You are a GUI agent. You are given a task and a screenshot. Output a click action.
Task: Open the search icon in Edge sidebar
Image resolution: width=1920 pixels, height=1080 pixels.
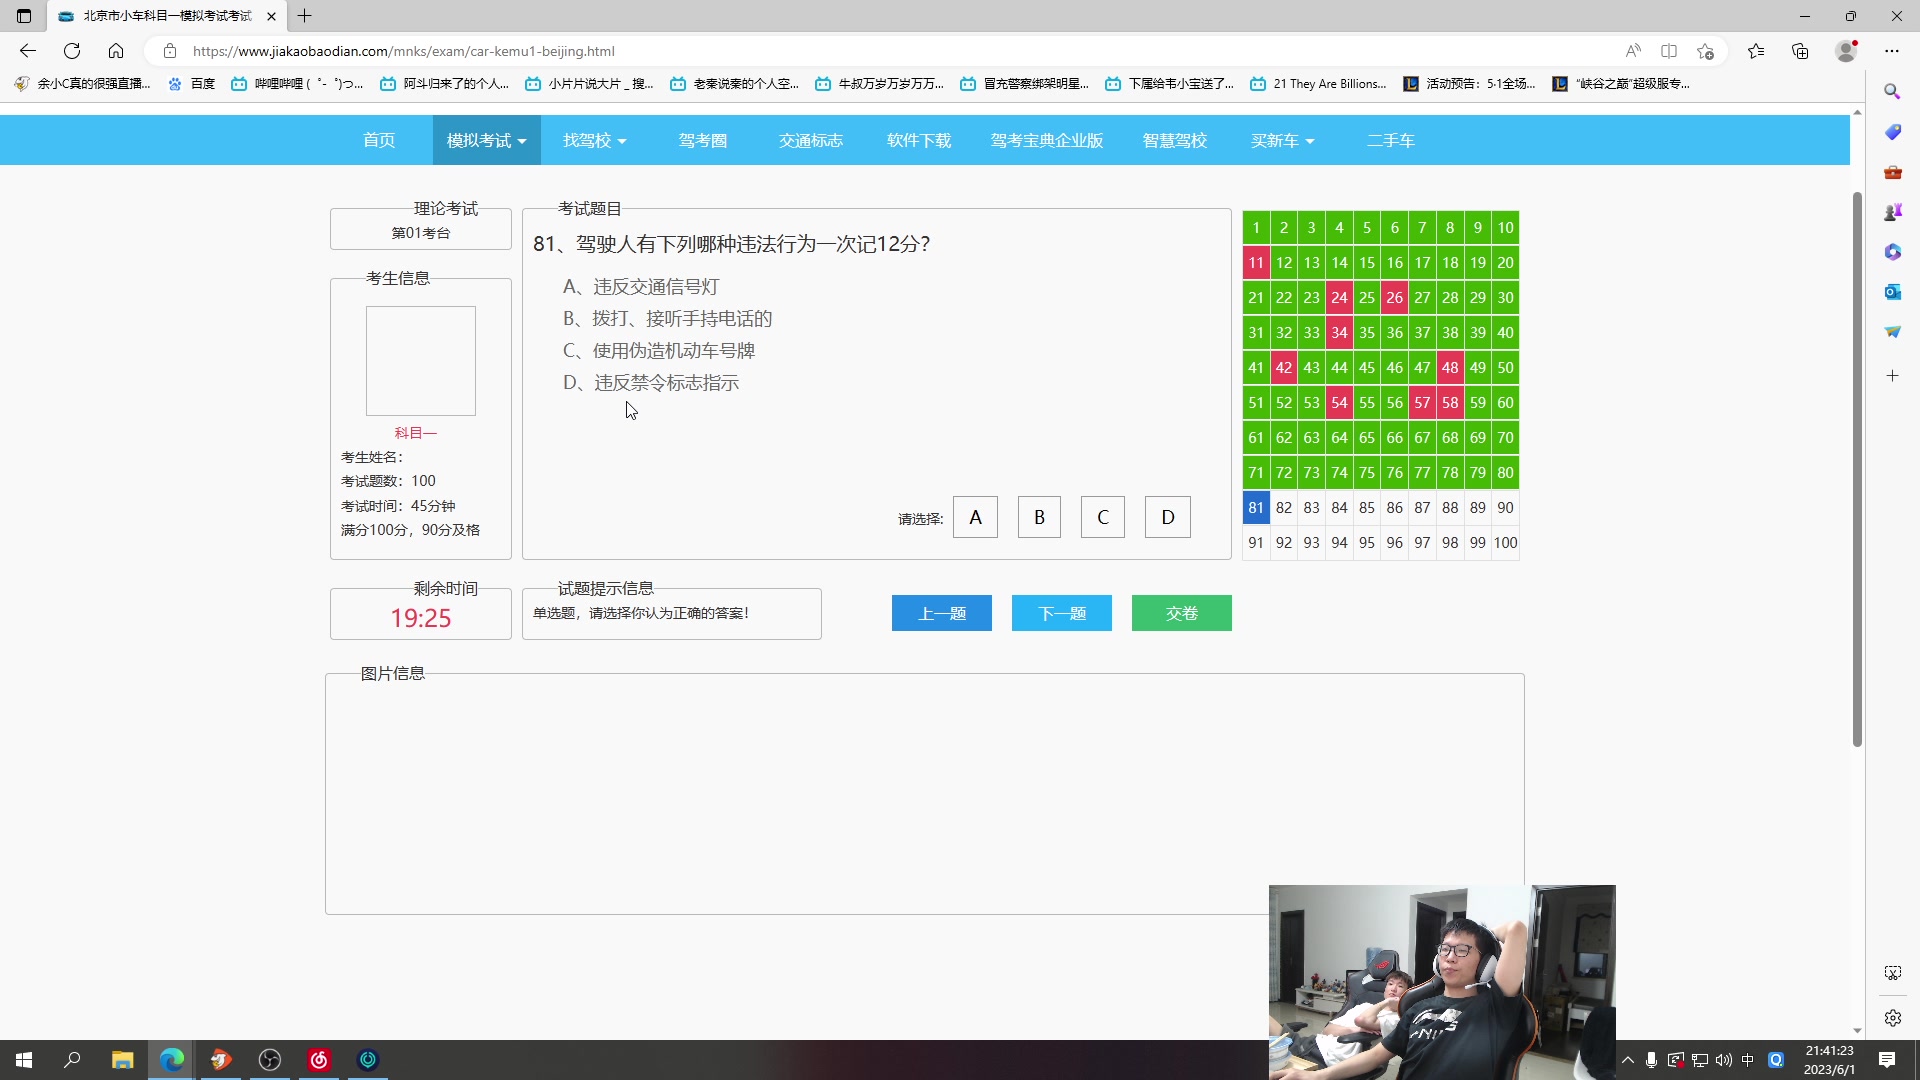click(1893, 91)
